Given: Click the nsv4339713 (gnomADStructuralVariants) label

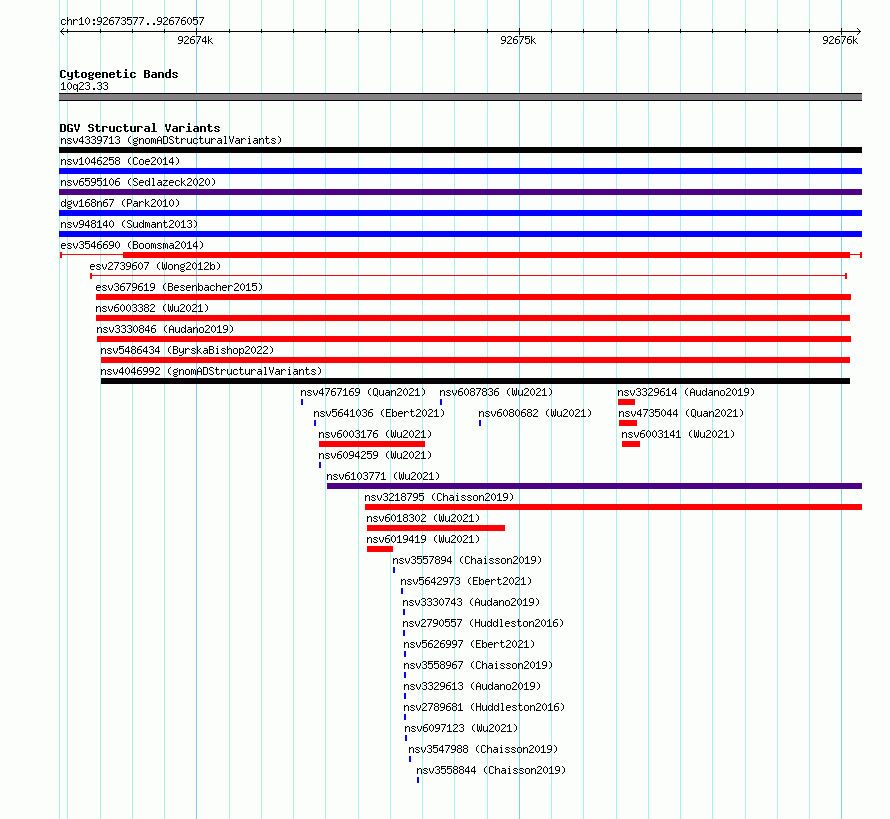Looking at the screenshot, I should pyautogui.click(x=171, y=140).
